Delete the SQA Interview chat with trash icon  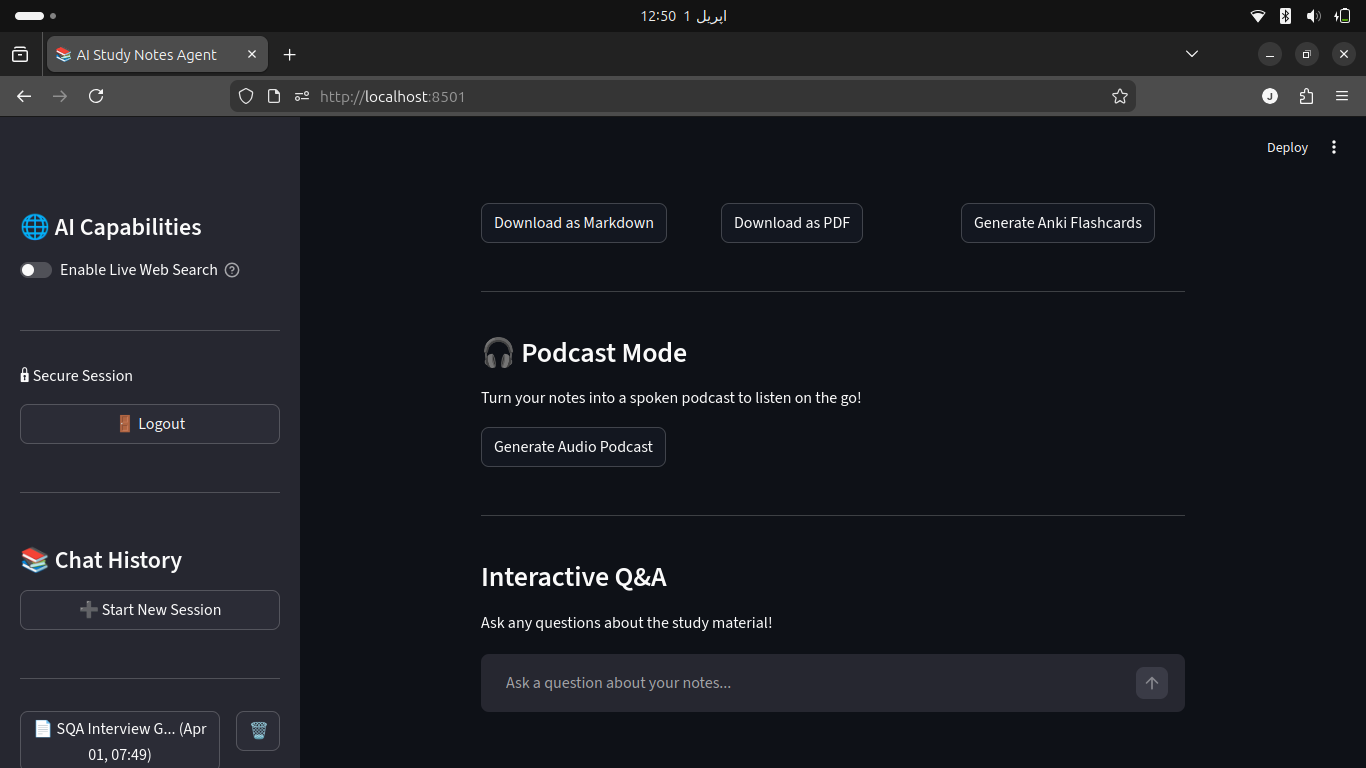[x=258, y=731]
